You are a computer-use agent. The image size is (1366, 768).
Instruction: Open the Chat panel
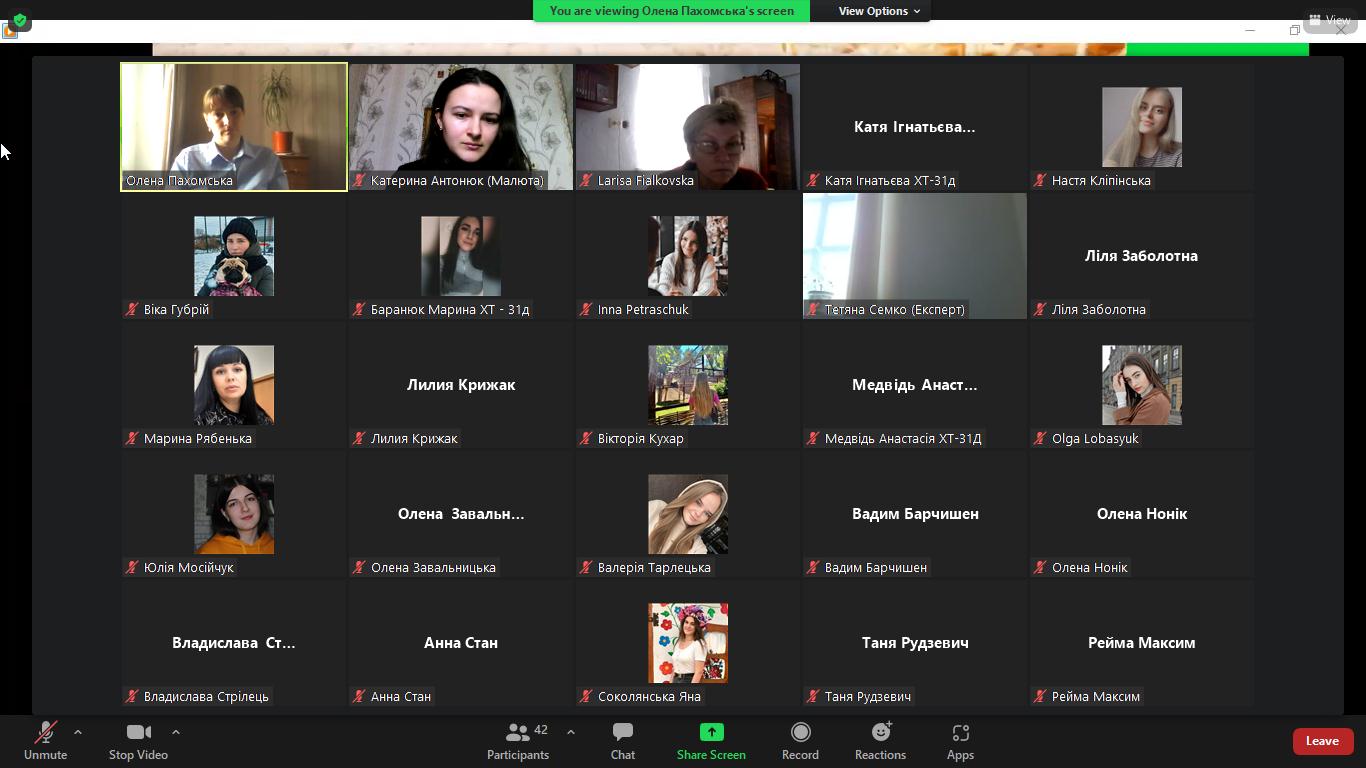[x=622, y=740]
